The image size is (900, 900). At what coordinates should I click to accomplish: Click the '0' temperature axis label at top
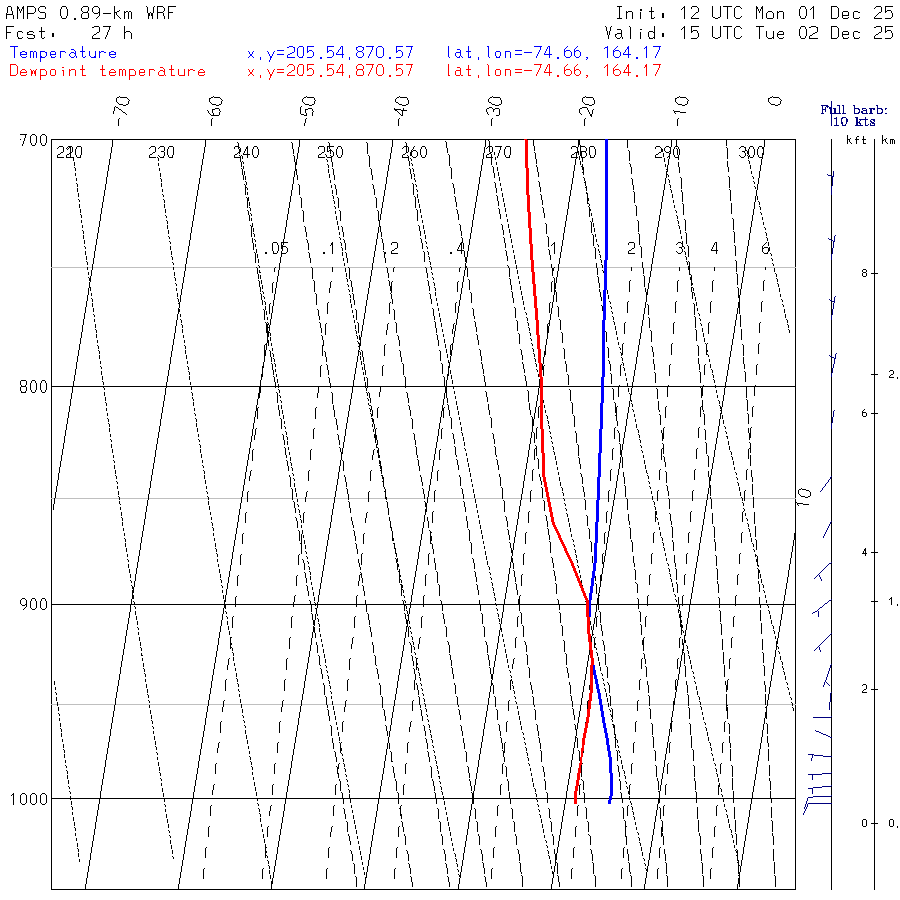[x=775, y=101]
